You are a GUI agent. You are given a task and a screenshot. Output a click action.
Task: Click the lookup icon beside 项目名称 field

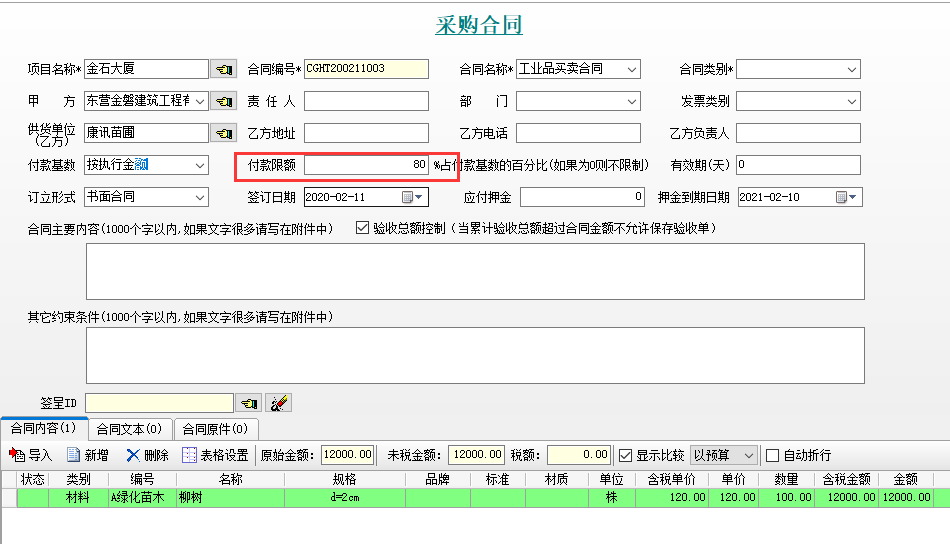[x=223, y=69]
